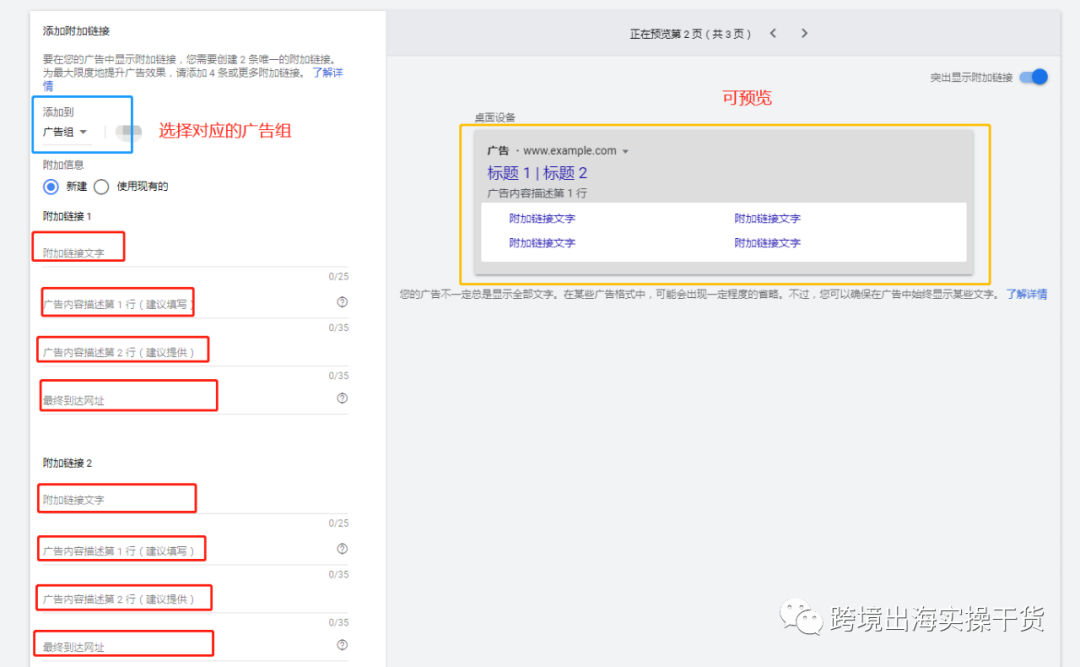Screen dimensions: 1080x667
Task: Click the 附加链接 1 section heading
Action: (x=67, y=216)
